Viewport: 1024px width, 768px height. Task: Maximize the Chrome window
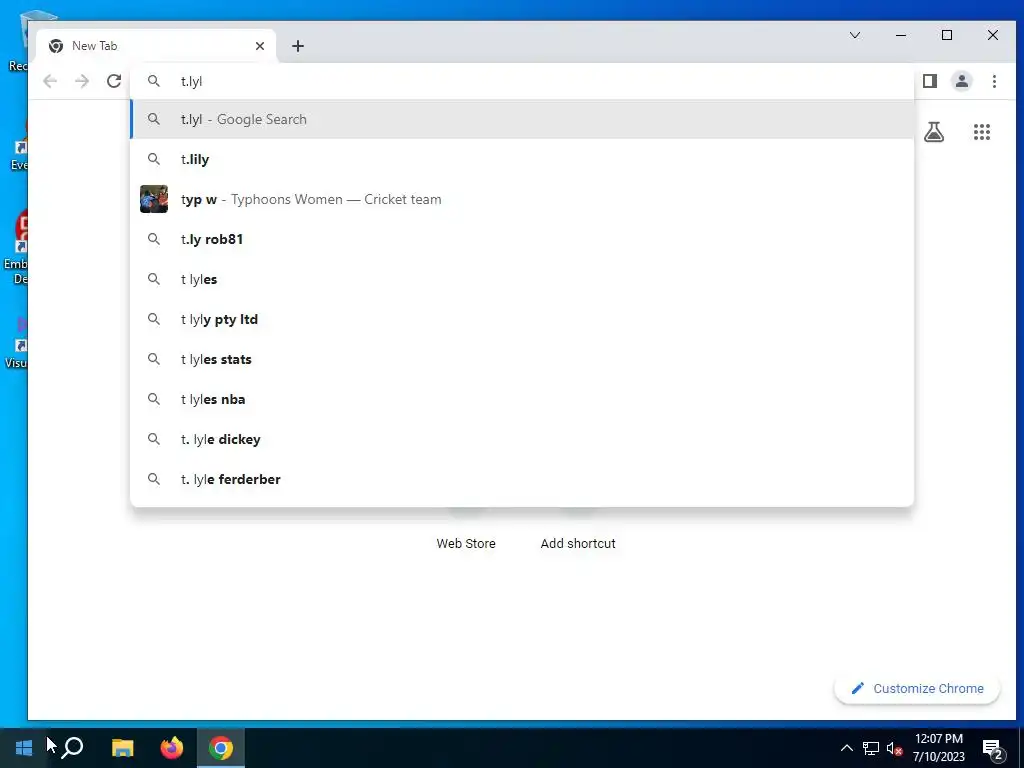coord(947,35)
